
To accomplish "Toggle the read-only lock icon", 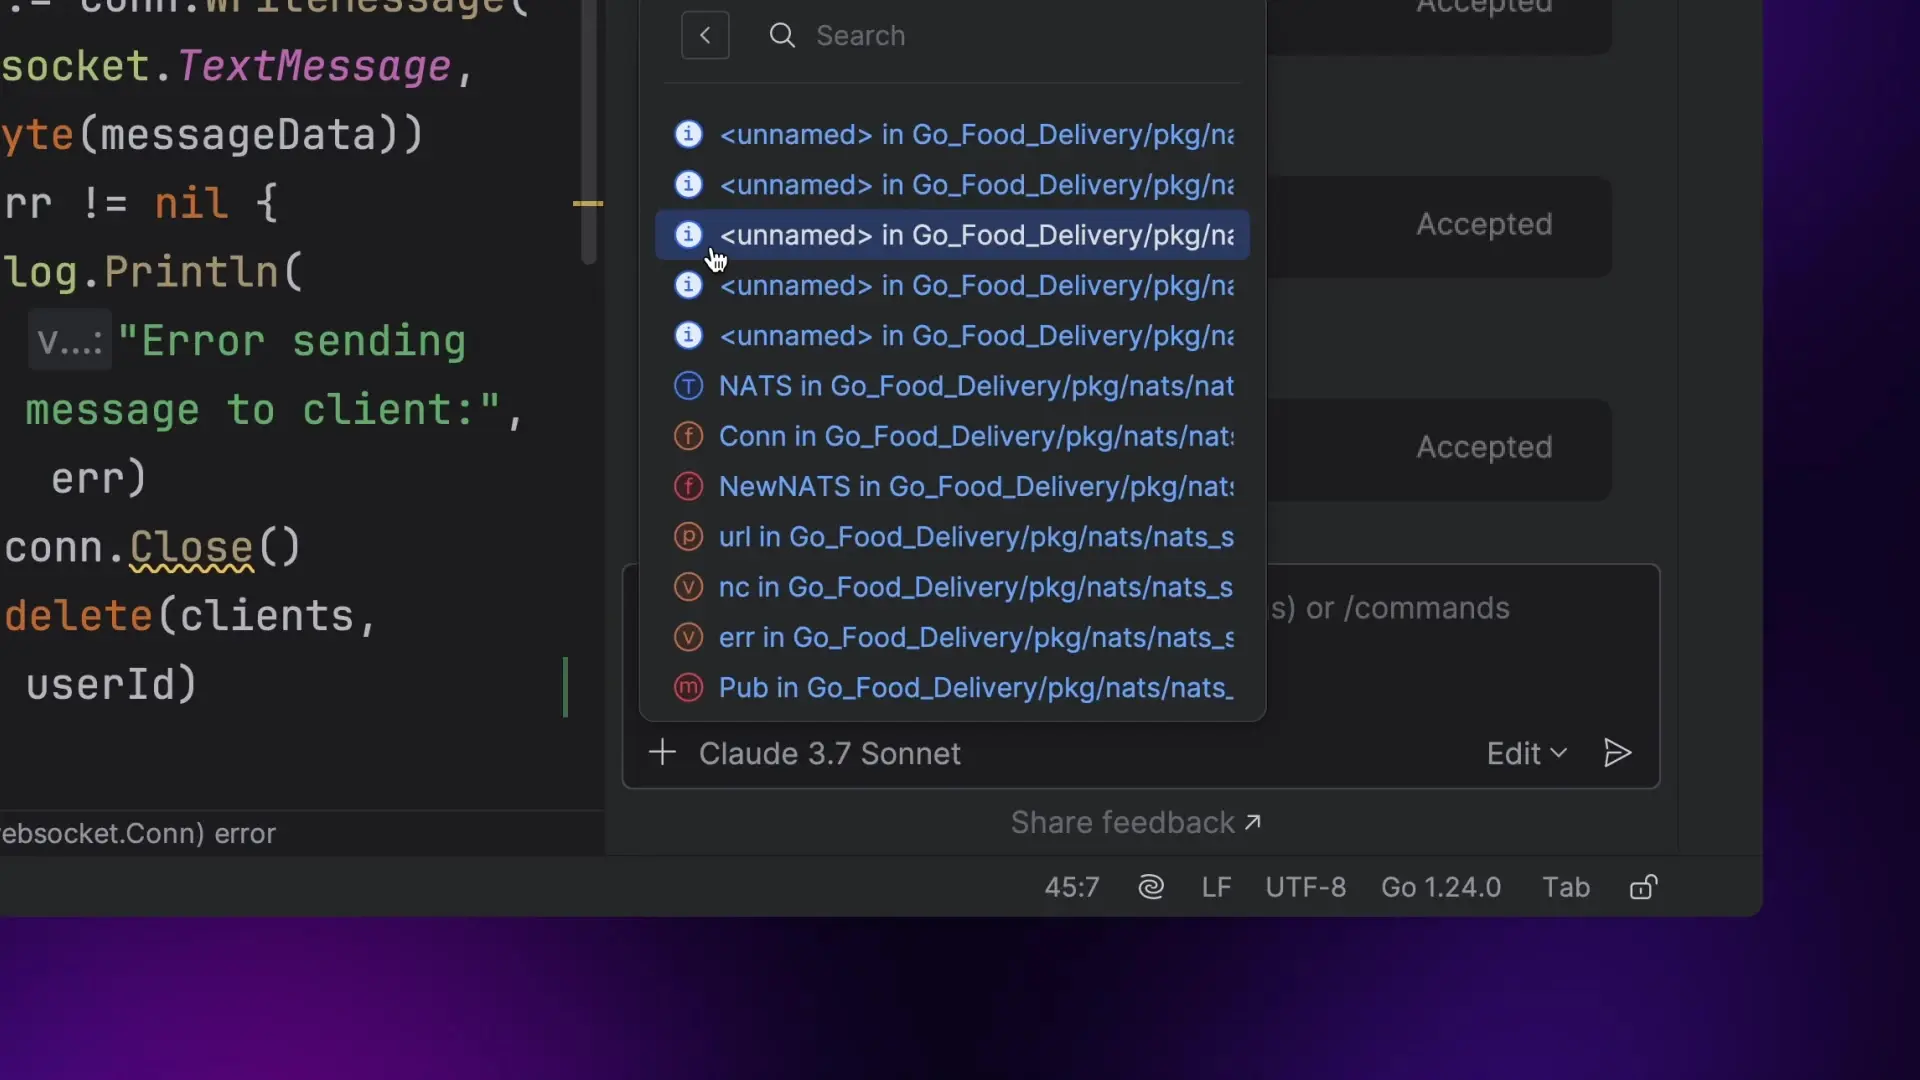I will (x=1644, y=887).
